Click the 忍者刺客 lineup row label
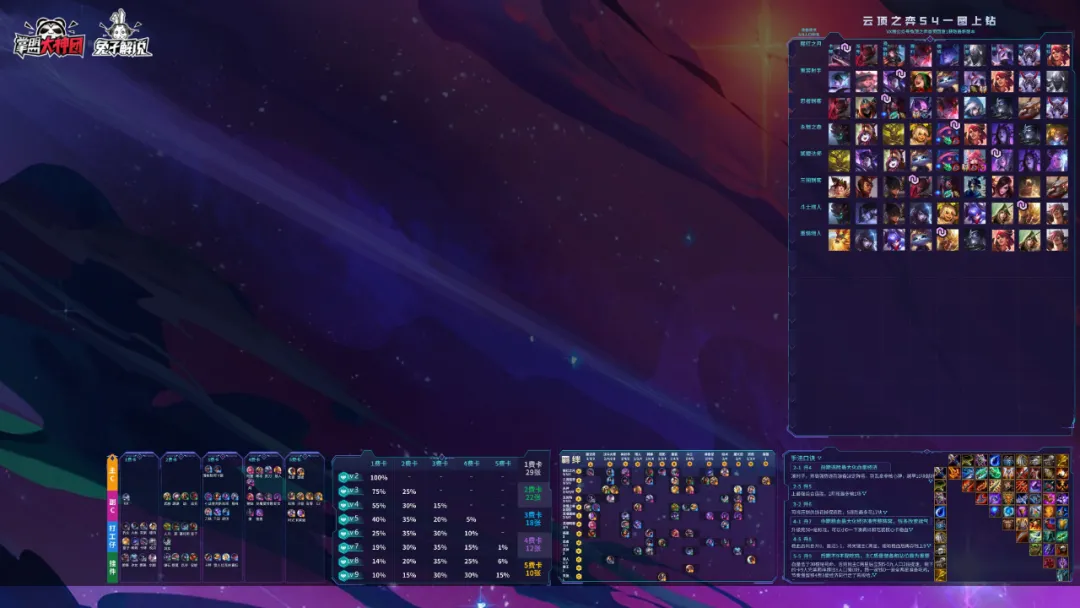 coord(811,101)
